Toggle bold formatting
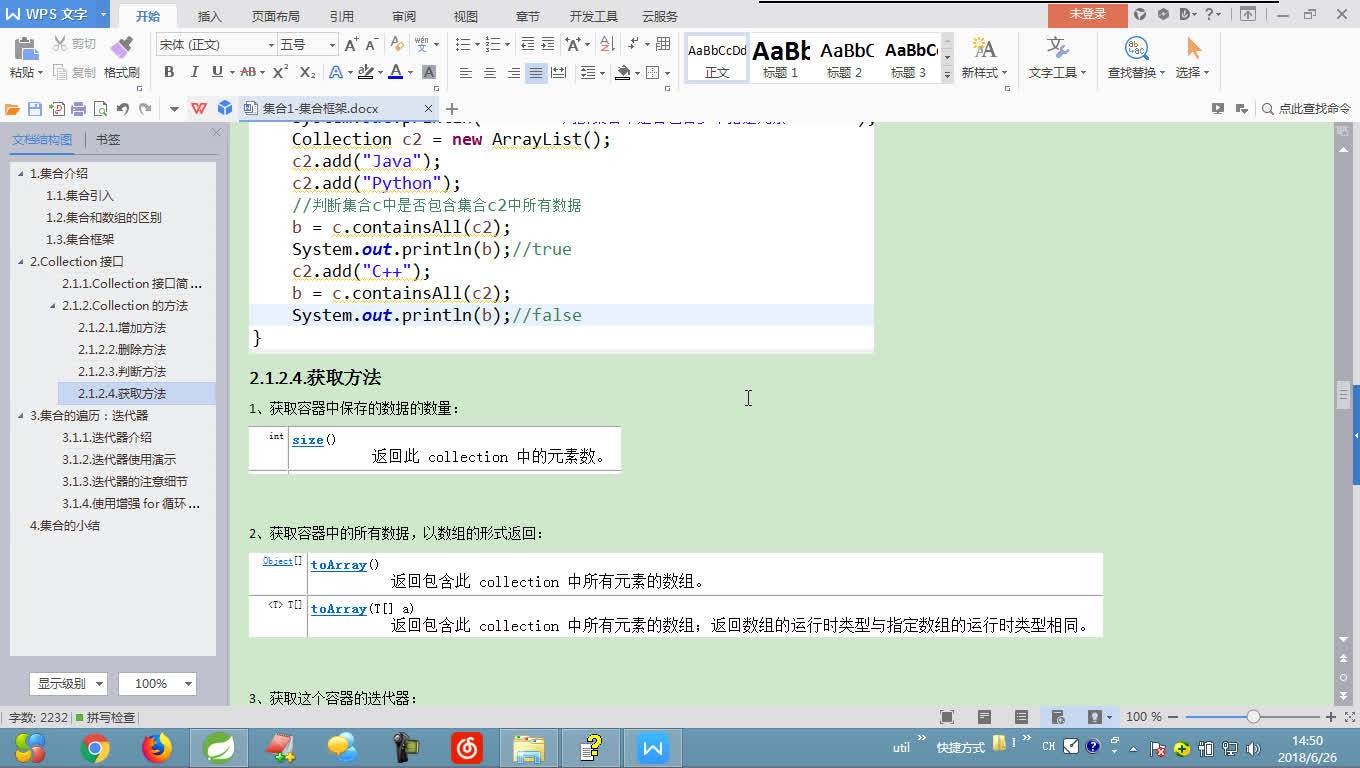Image resolution: width=1360 pixels, height=768 pixels. [169, 72]
